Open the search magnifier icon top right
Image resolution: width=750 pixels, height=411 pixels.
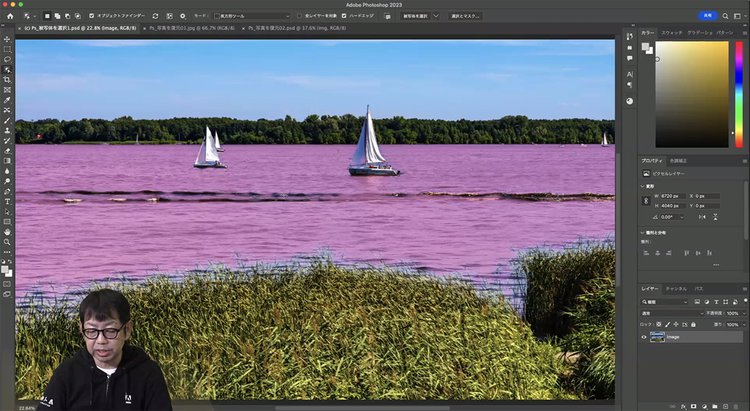point(725,16)
